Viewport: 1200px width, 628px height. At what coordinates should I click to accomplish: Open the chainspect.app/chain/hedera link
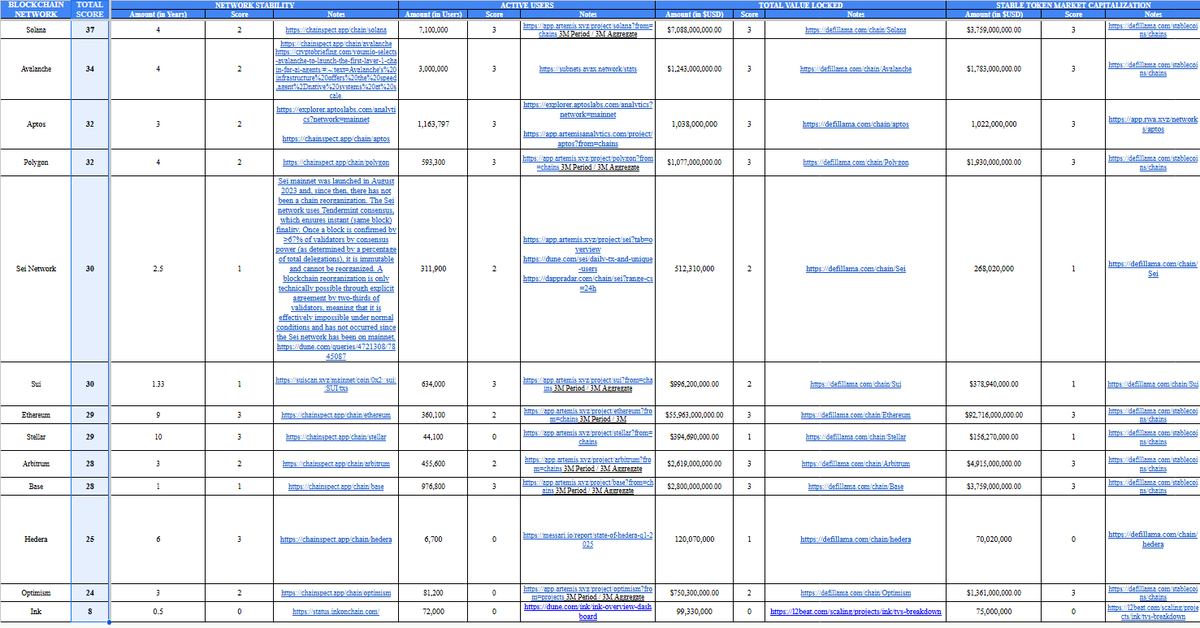tap(336, 539)
